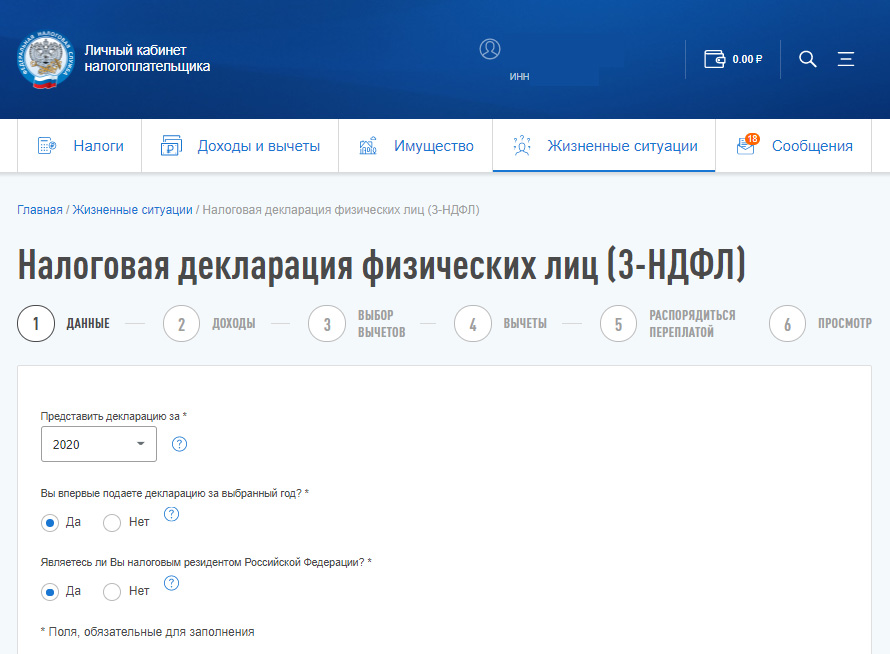Click the Сообщения envelope icon with badge

coord(747,145)
